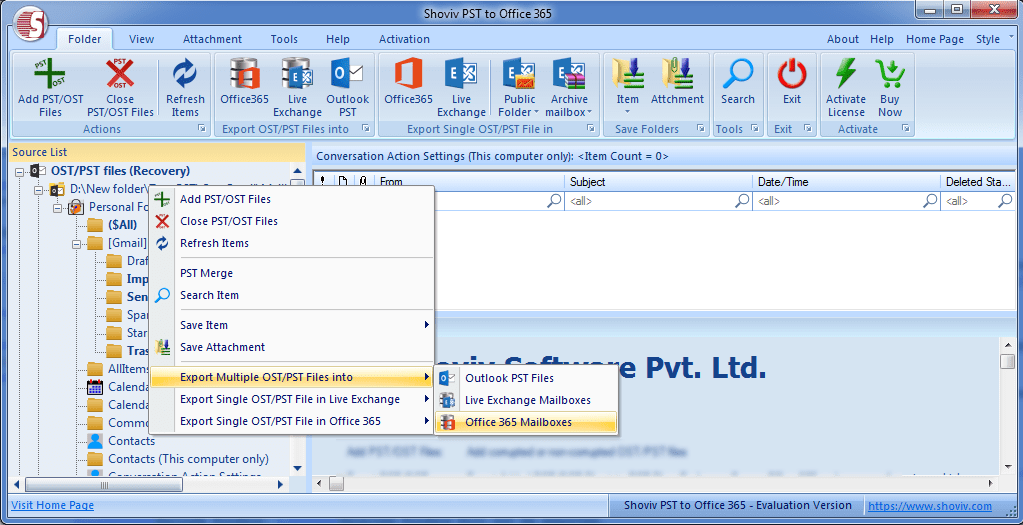The image size is (1023, 525).
Task: Click Actions group dialog launcher
Action: pos(201,129)
